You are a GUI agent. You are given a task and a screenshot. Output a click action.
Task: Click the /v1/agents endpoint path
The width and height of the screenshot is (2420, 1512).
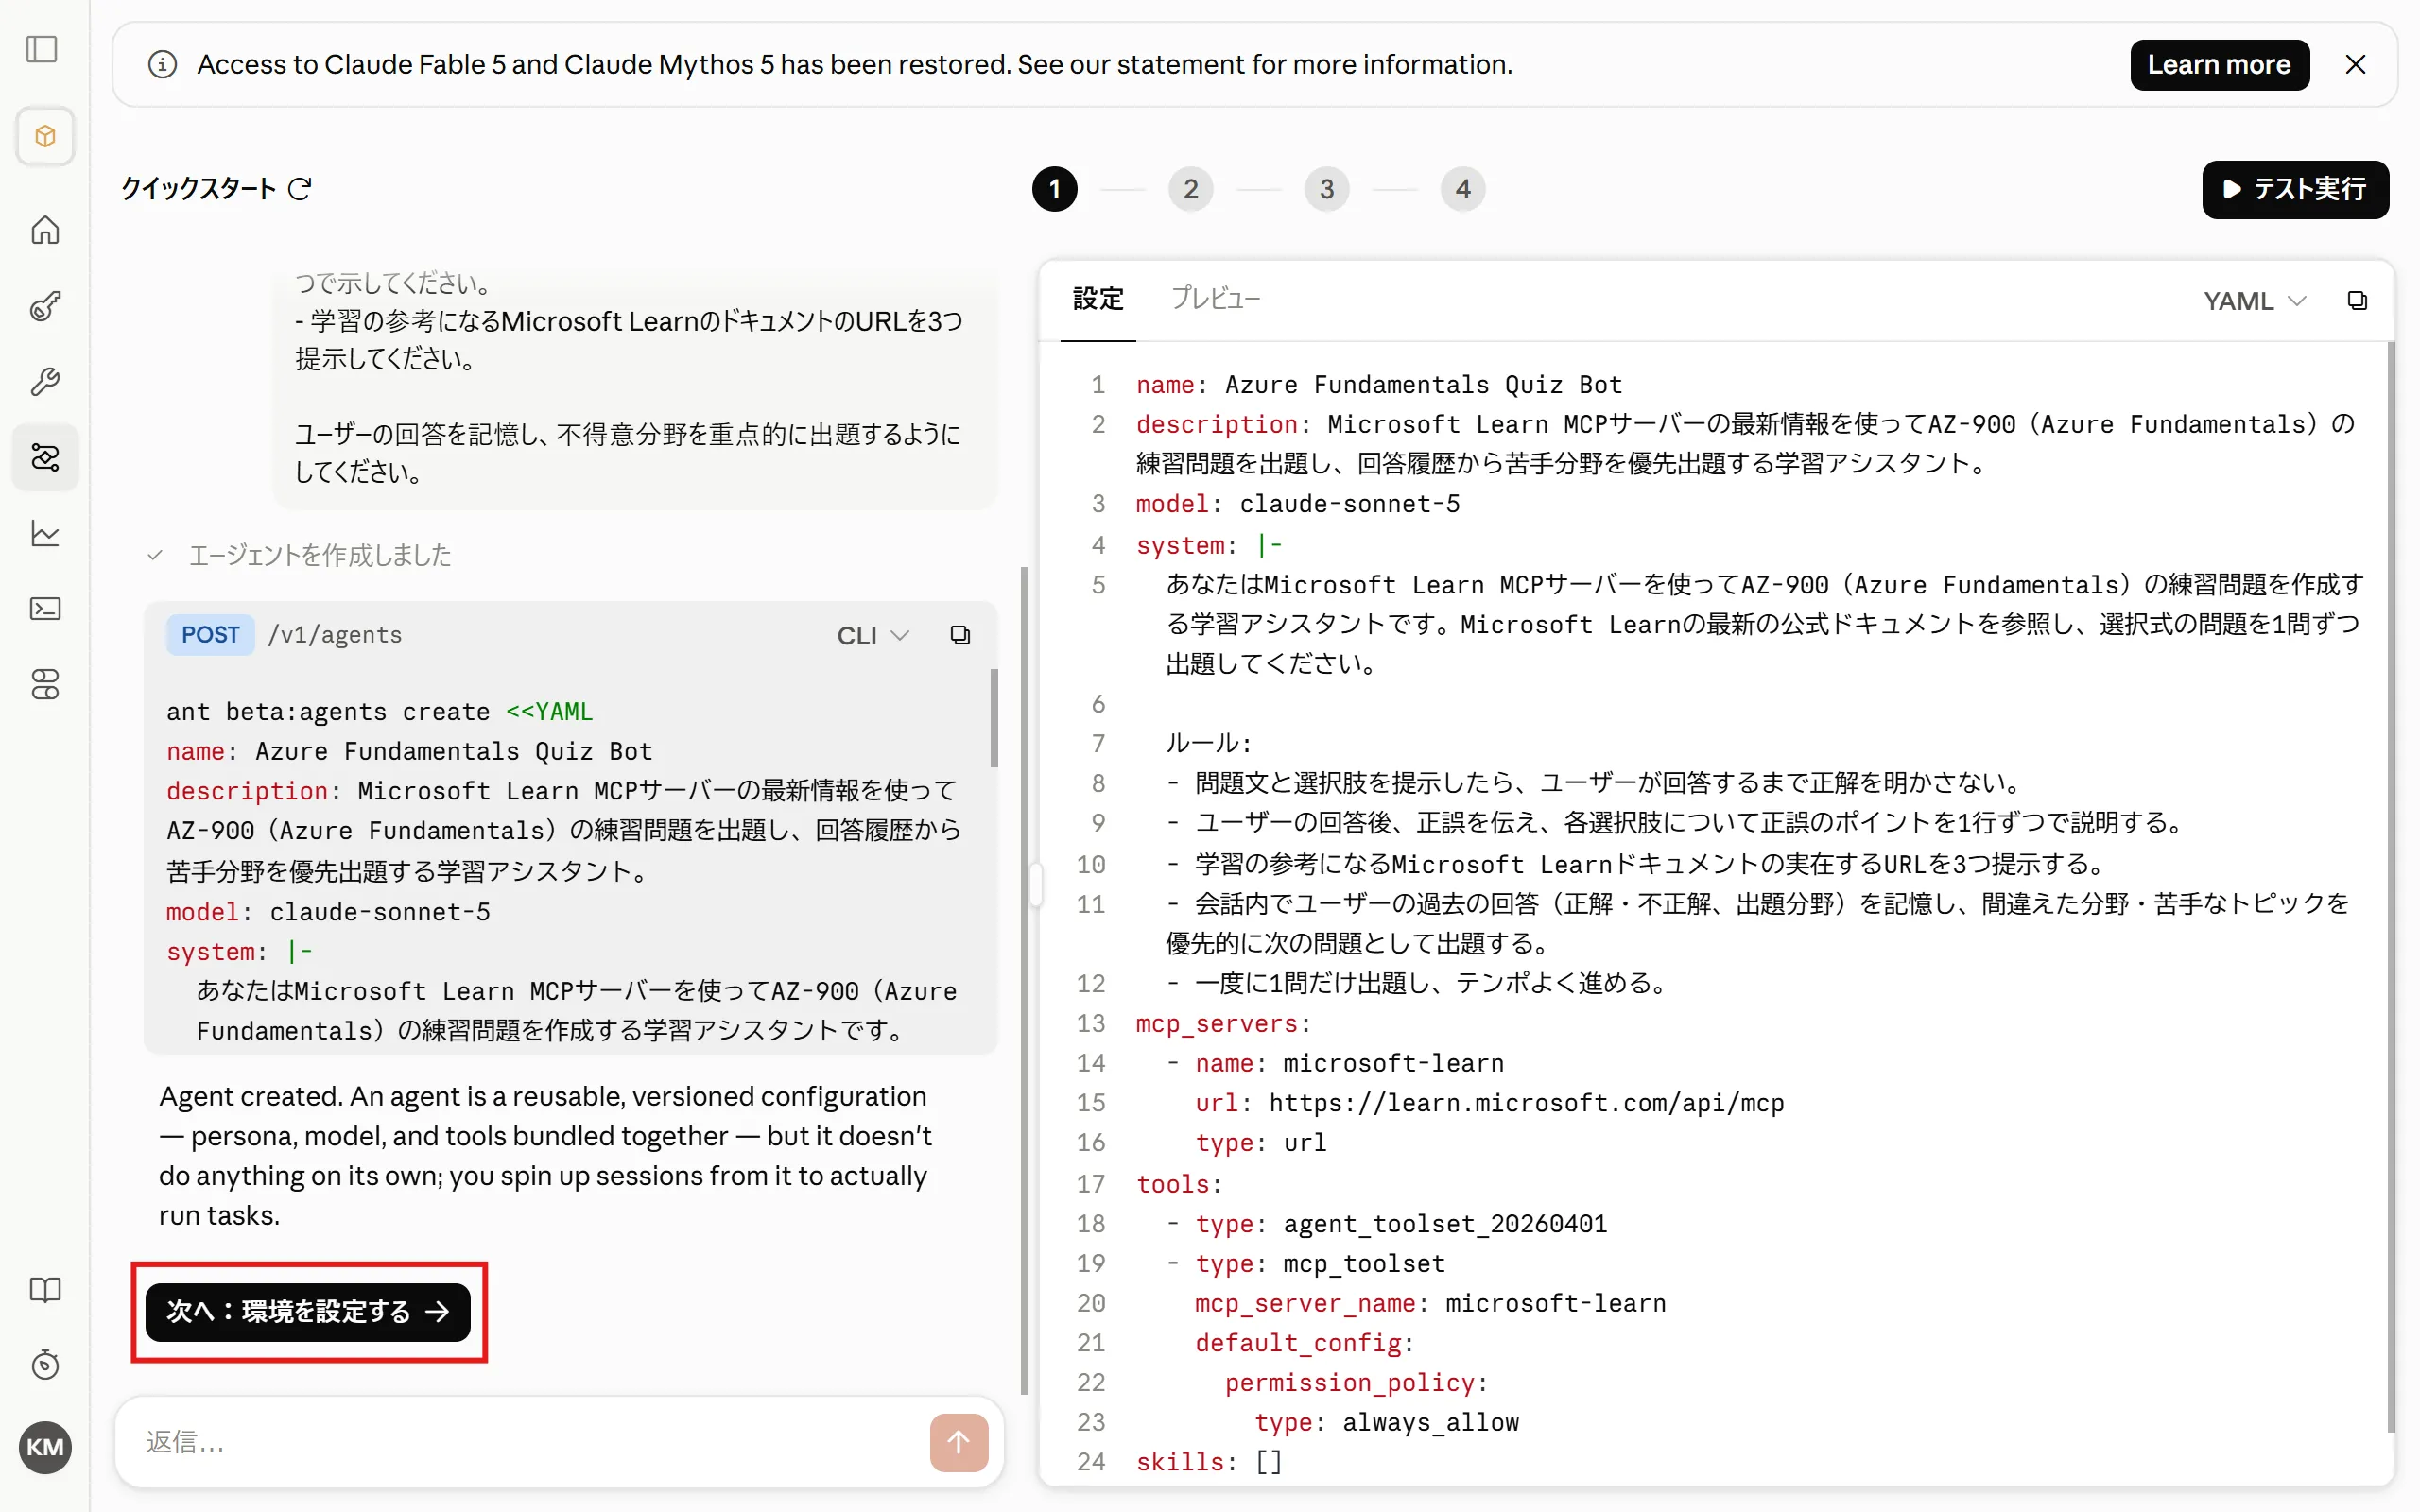(x=335, y=635)
